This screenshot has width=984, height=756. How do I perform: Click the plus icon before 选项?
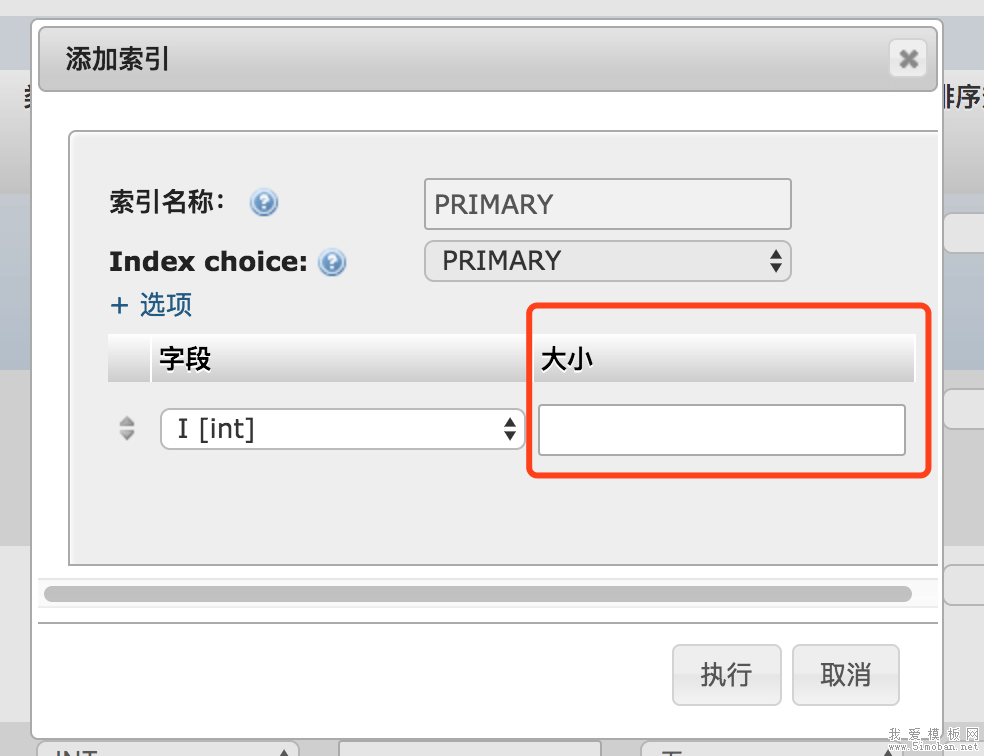(x=119, y=305)
